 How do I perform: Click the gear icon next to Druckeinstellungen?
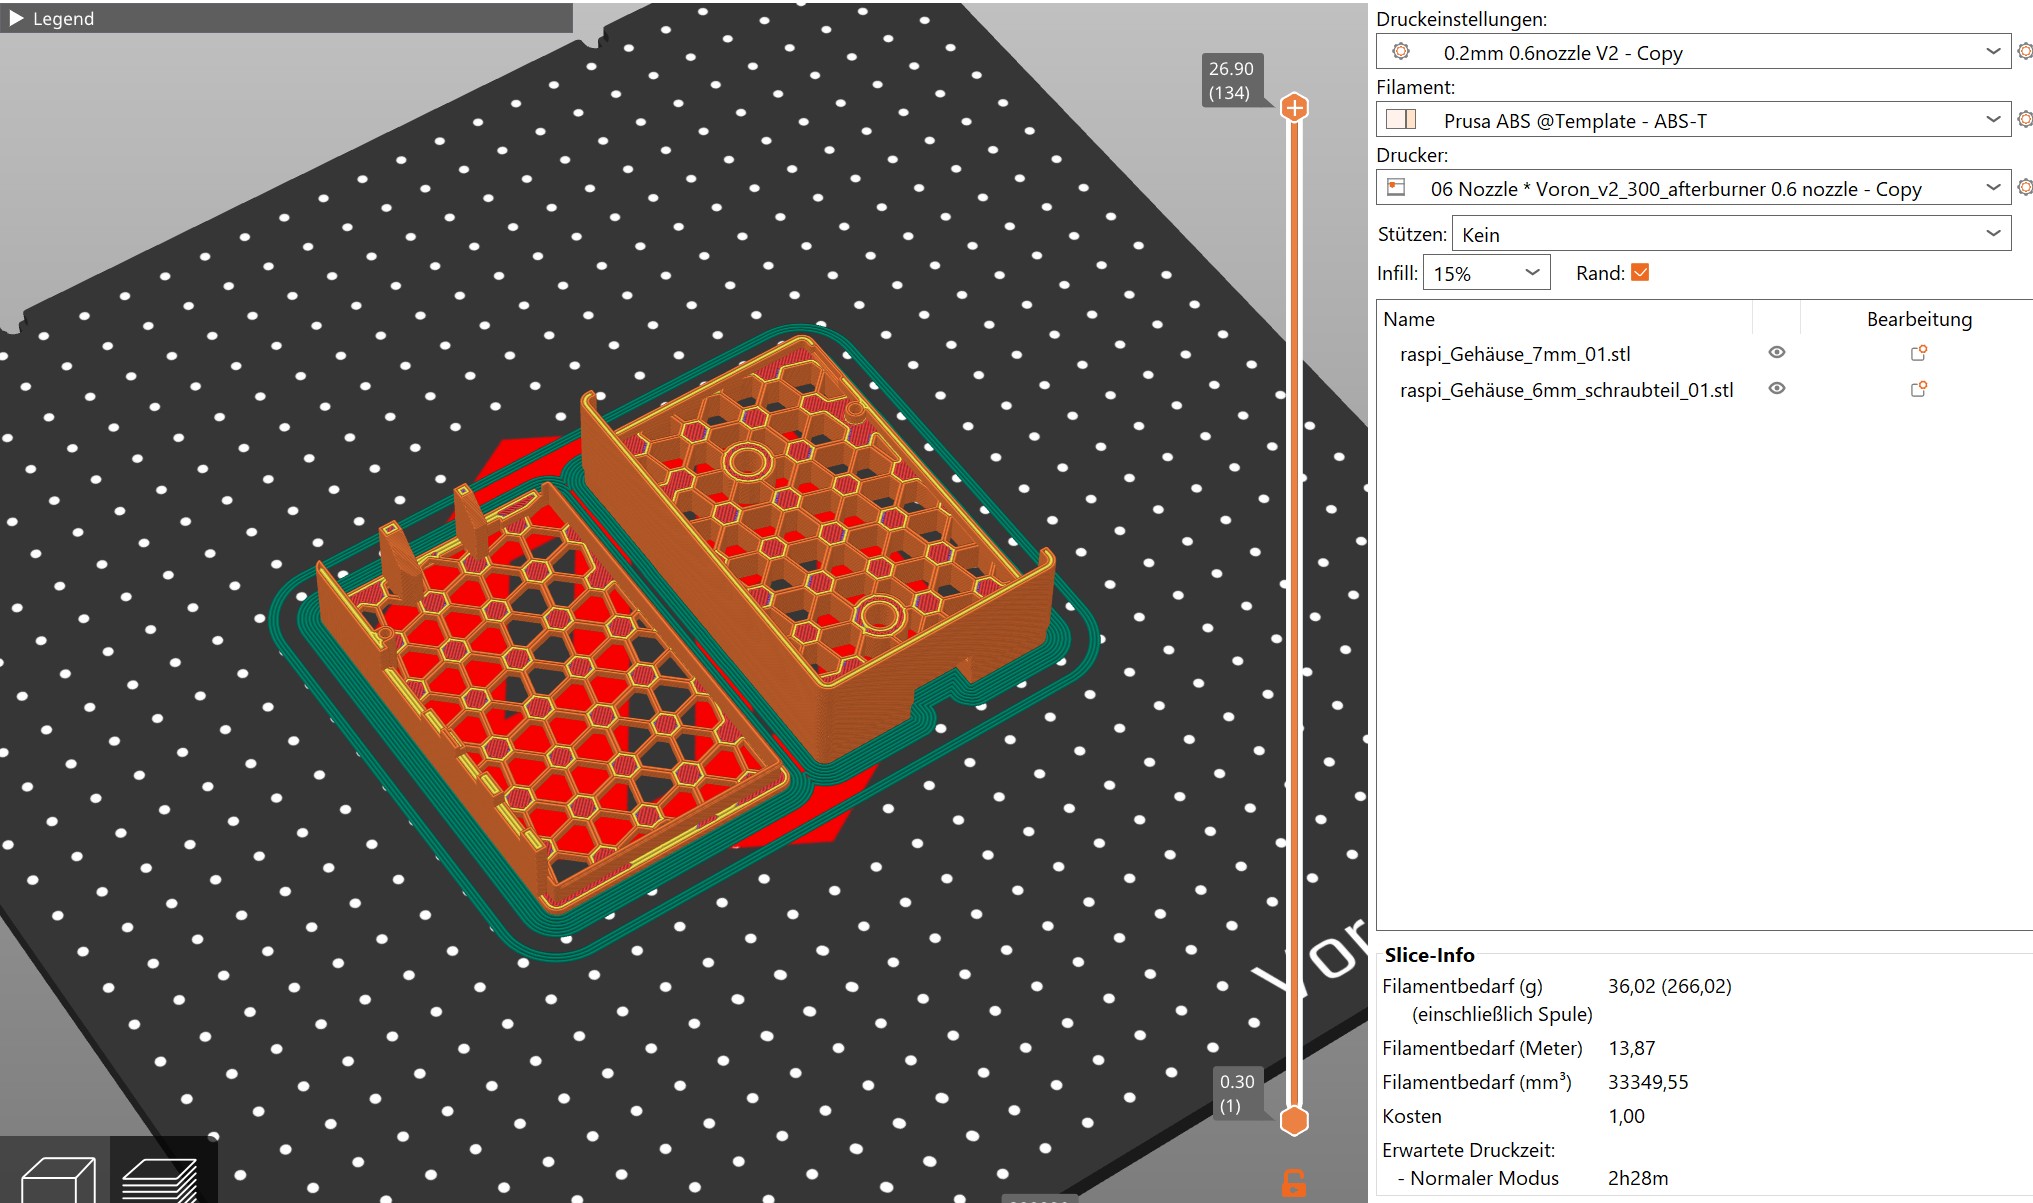tap(2024, 51)
